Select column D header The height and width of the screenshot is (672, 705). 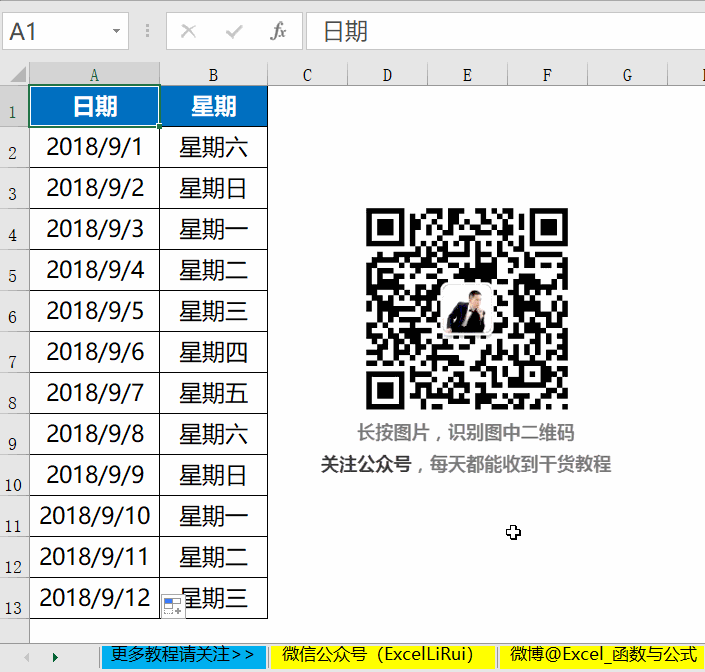(x=388, y=74)
